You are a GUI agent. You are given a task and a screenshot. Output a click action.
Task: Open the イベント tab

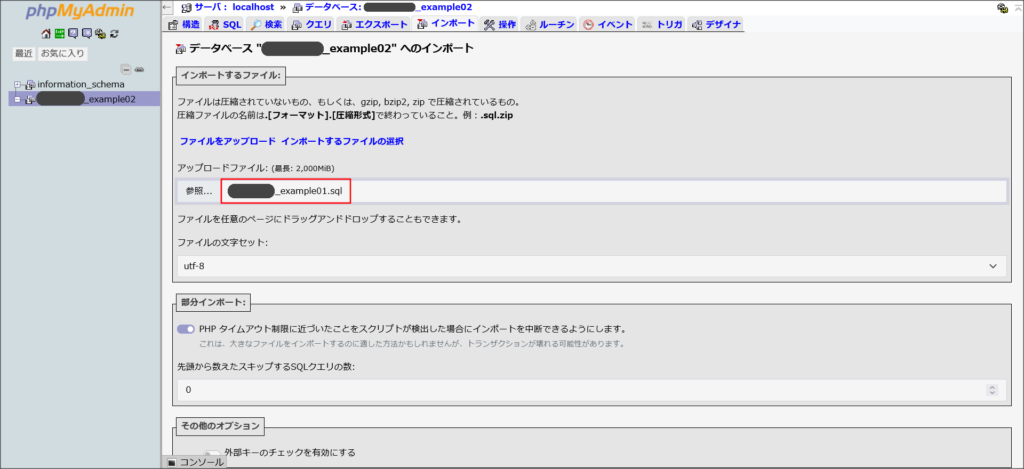[608, 25]
